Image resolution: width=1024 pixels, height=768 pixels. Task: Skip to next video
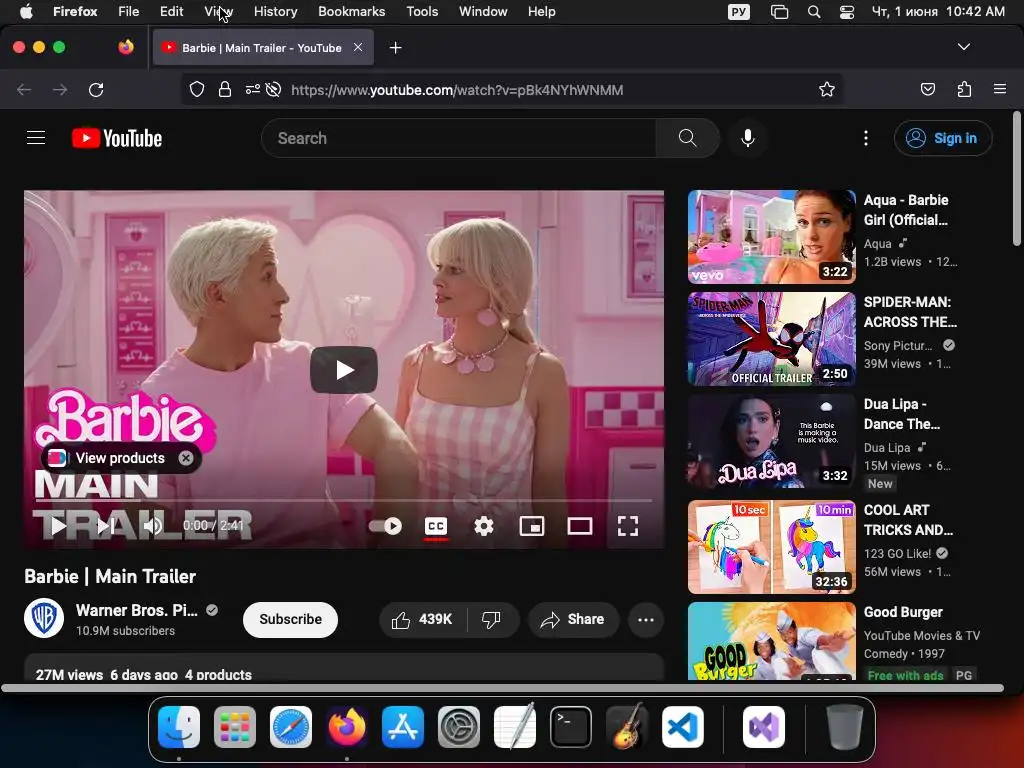point(106,526)
